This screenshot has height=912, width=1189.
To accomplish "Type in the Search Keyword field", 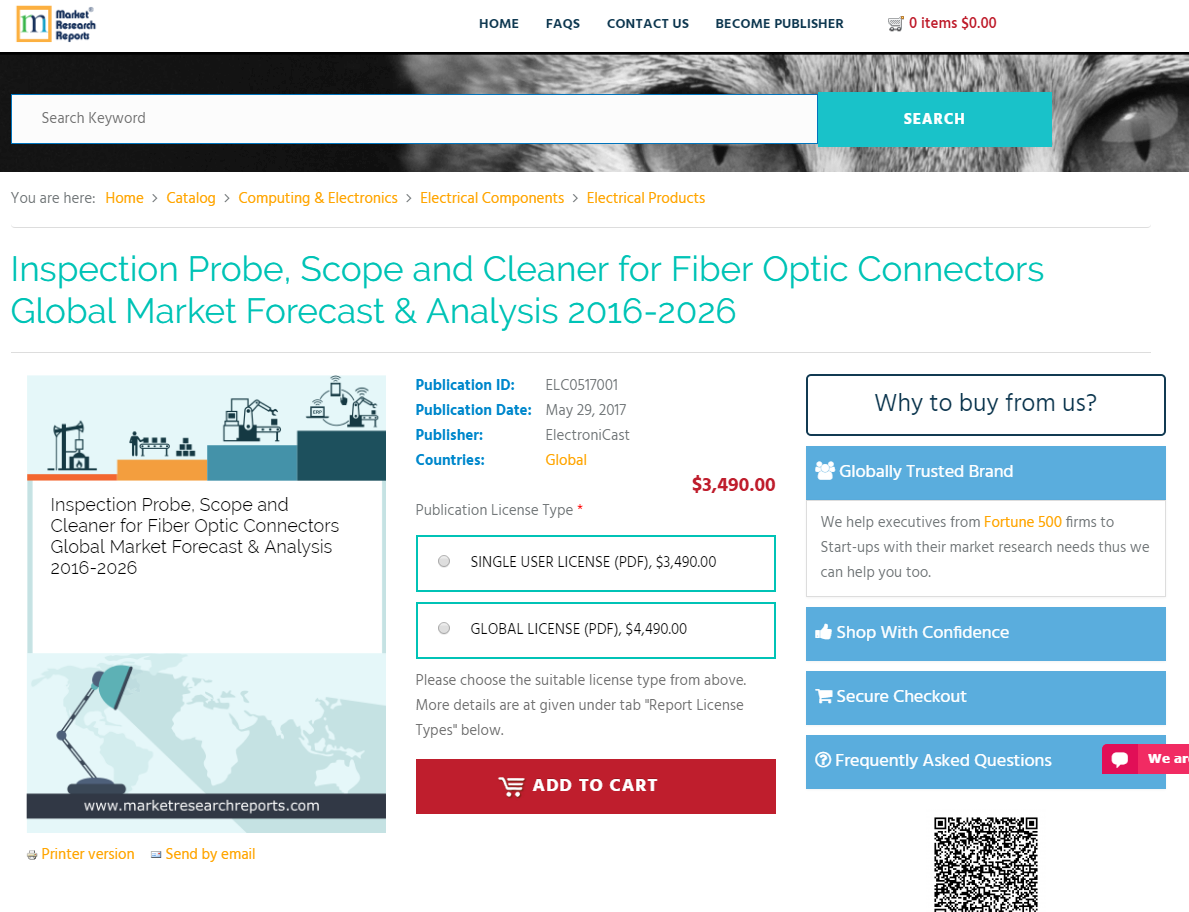I will 414,119.
